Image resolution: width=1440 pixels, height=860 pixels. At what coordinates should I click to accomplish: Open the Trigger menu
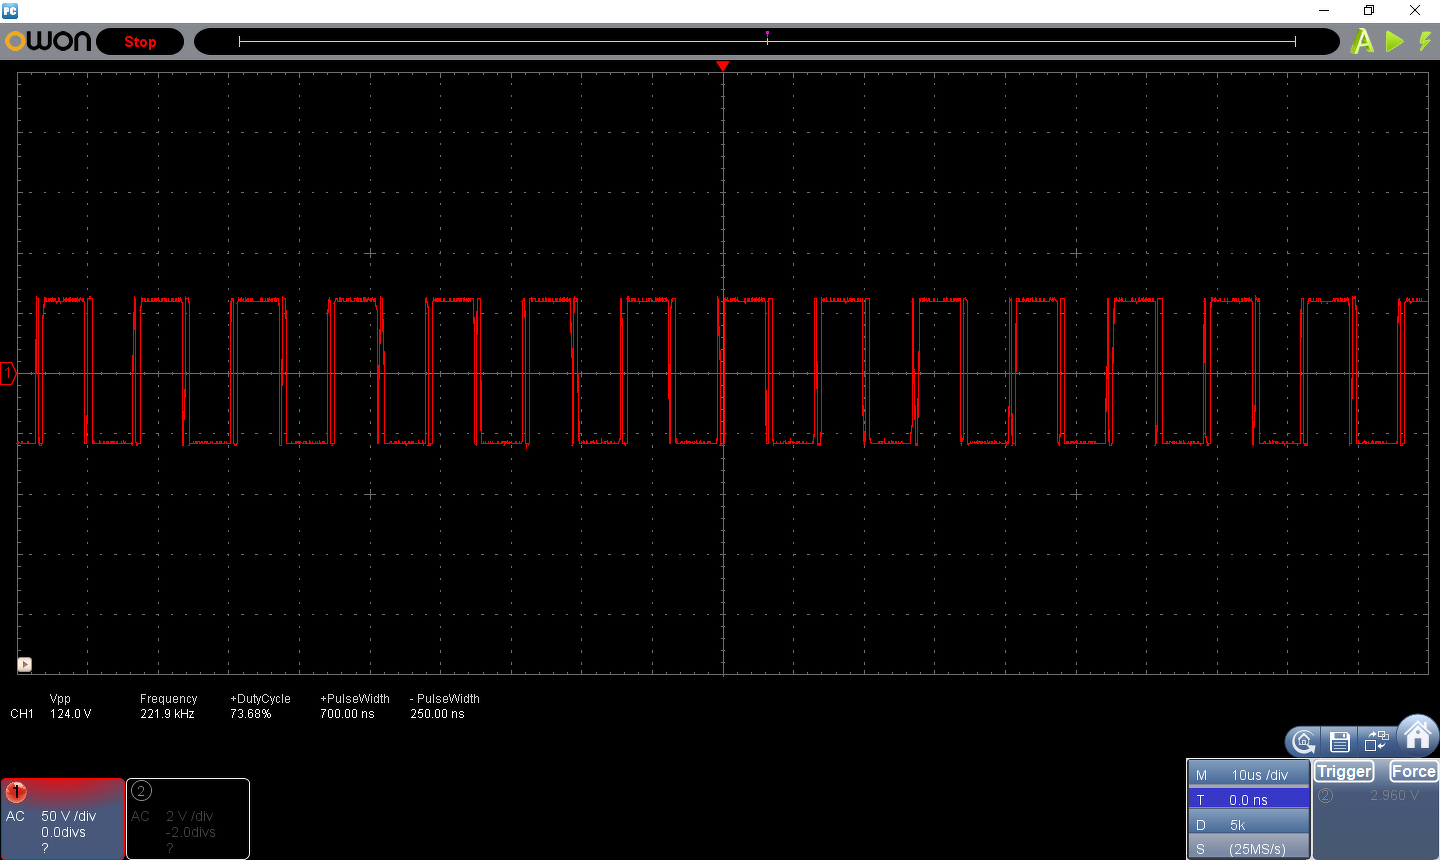click(x=1344, y=771)
